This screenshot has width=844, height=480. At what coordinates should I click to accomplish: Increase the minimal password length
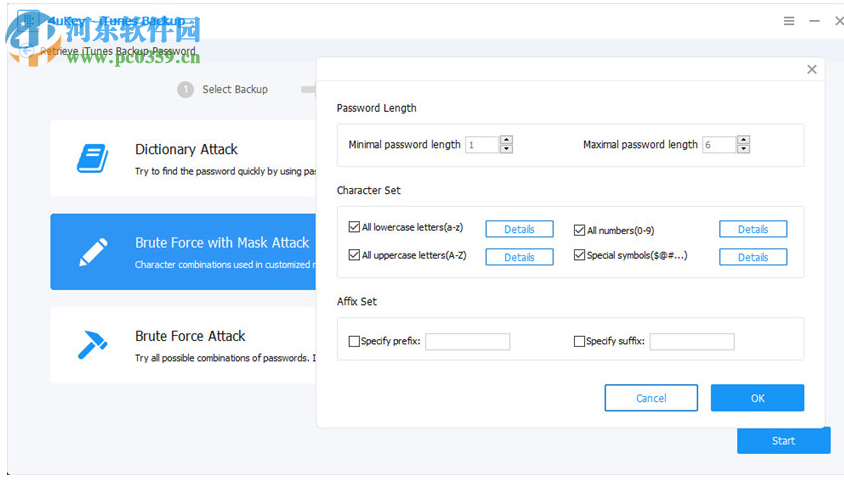(x=506, y=140)
